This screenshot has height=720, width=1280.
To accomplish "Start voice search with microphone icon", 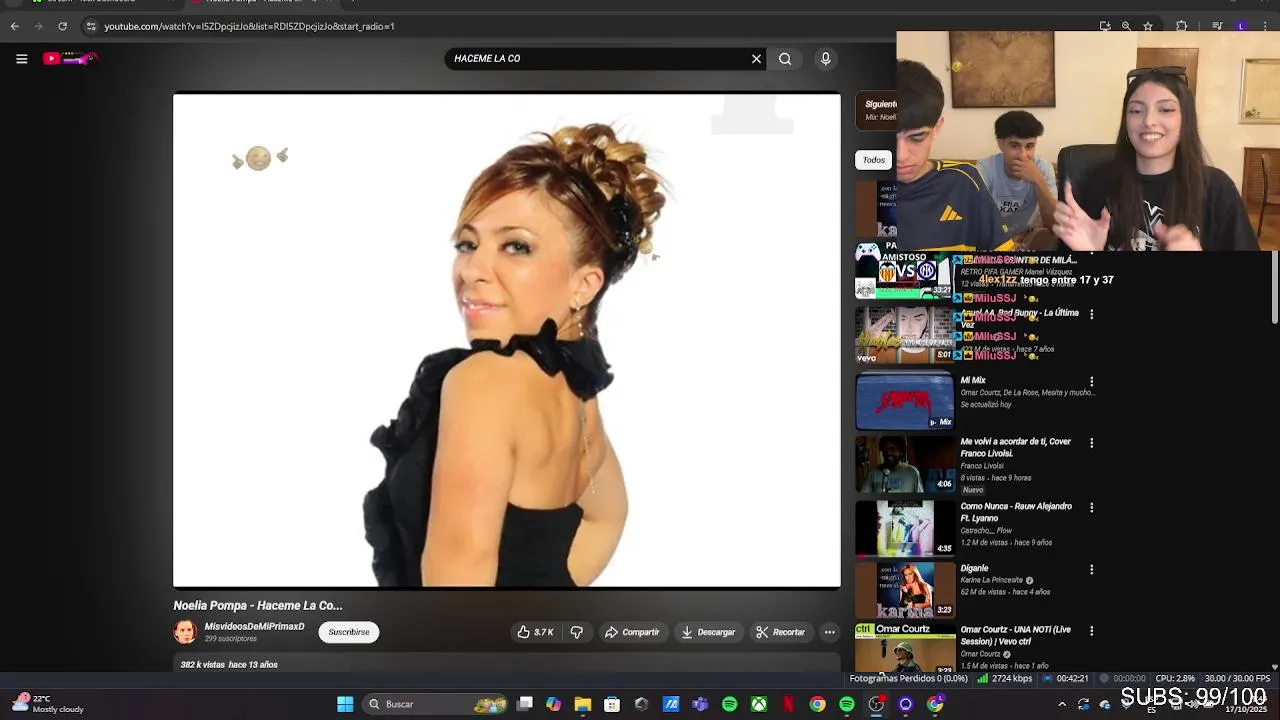I will point(825,59).
